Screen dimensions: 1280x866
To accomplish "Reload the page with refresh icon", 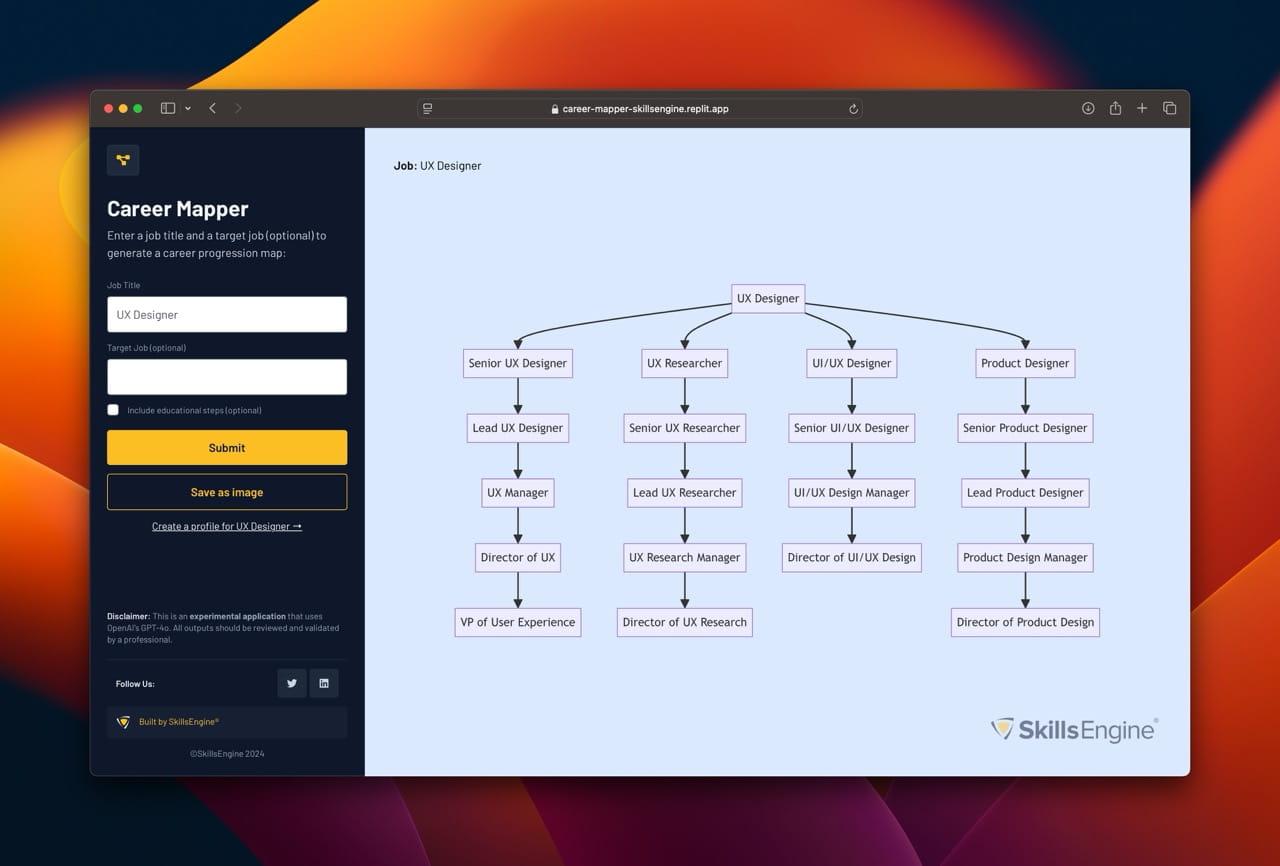I will [853, 109].
